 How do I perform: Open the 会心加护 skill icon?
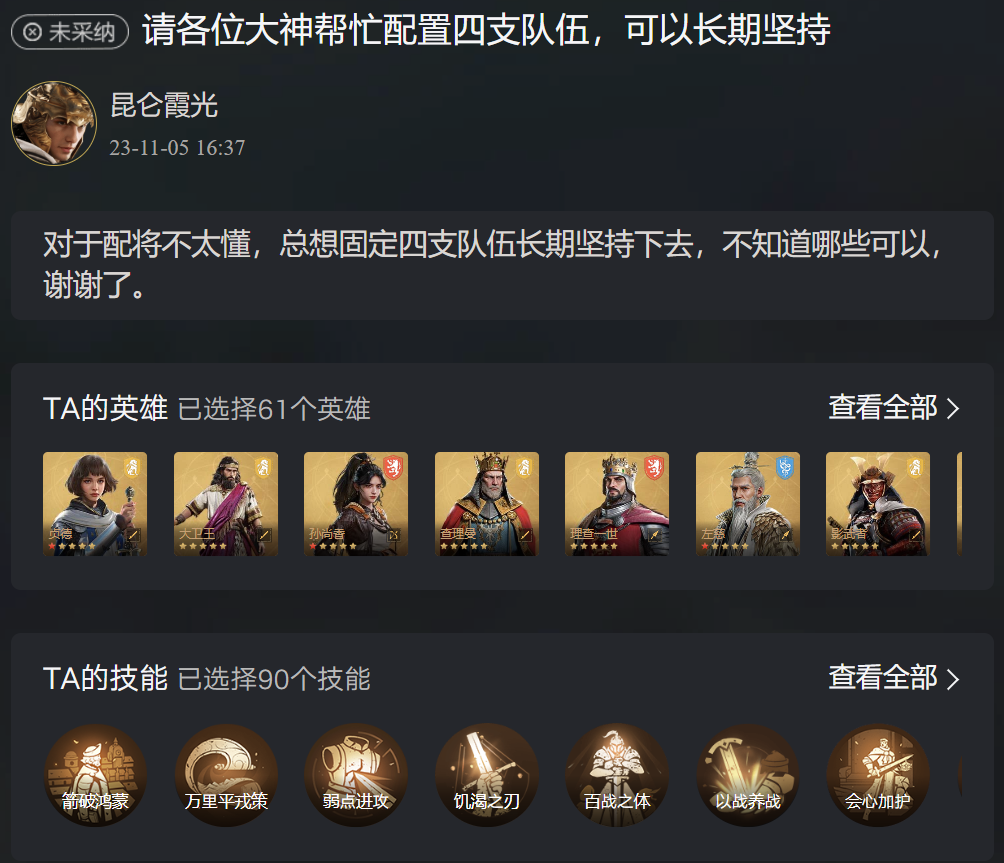click(x=878, y=775)
